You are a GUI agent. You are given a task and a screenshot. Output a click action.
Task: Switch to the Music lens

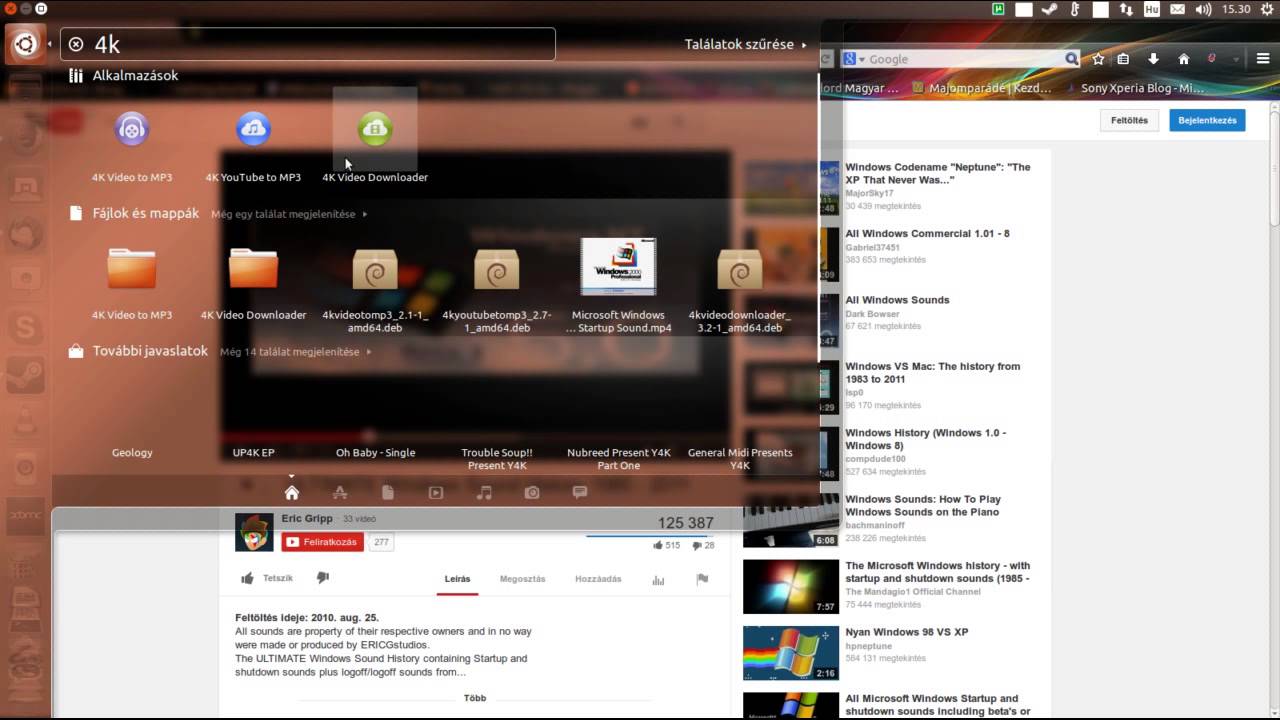[x=484, y=493]
